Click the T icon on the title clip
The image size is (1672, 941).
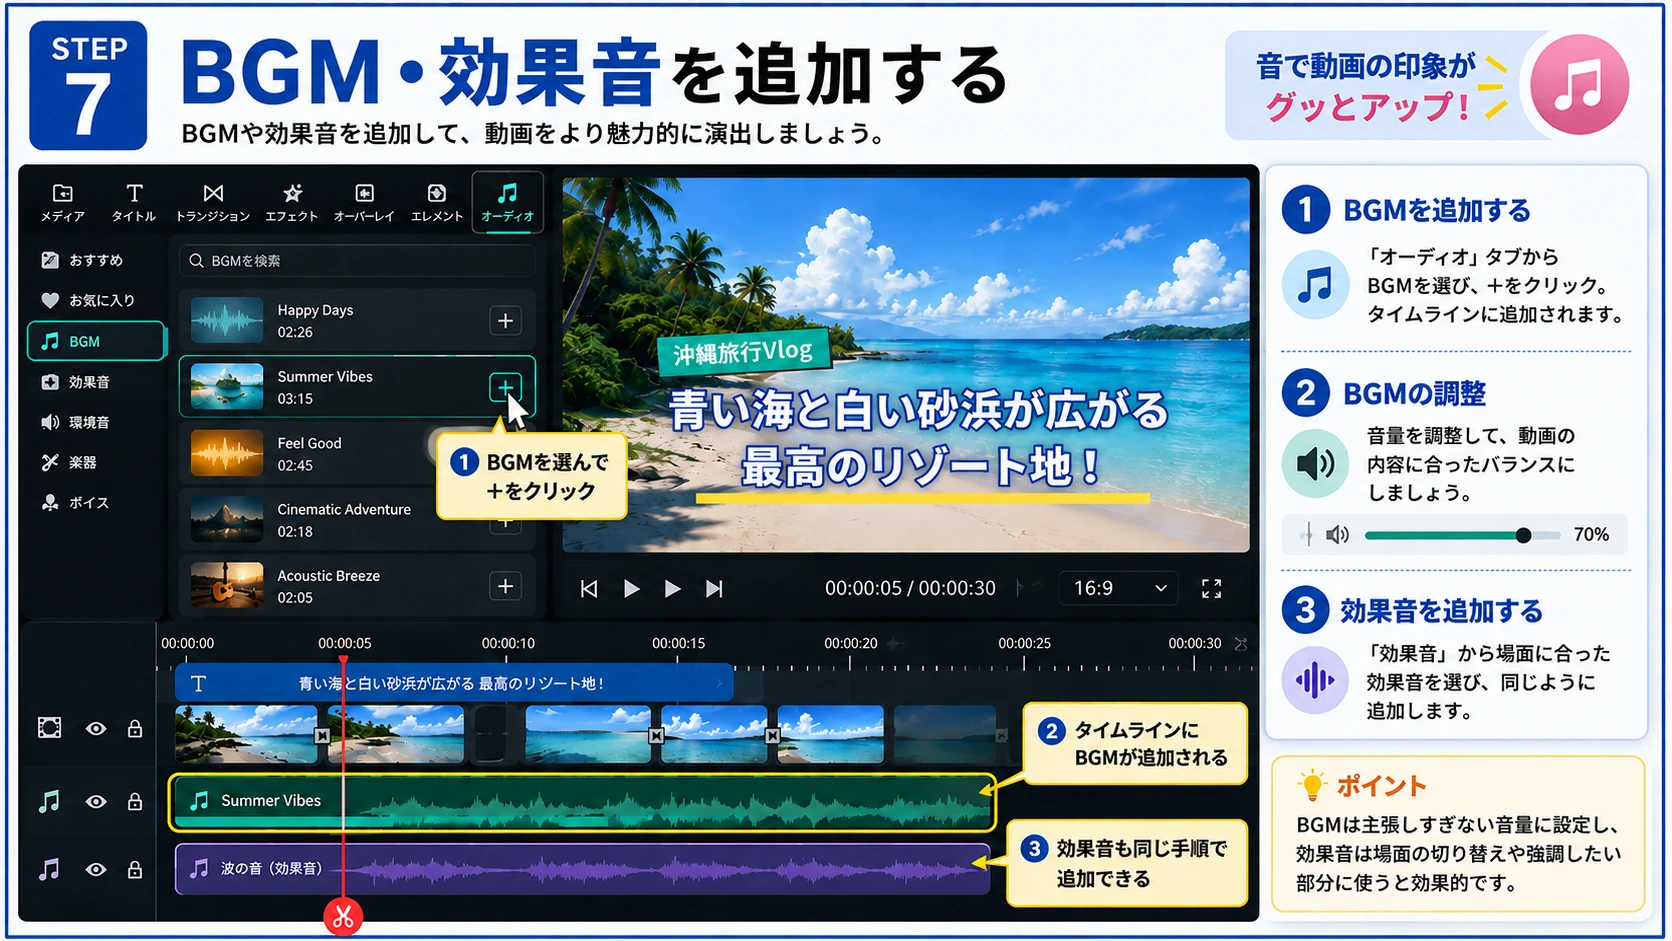point(198,683)
